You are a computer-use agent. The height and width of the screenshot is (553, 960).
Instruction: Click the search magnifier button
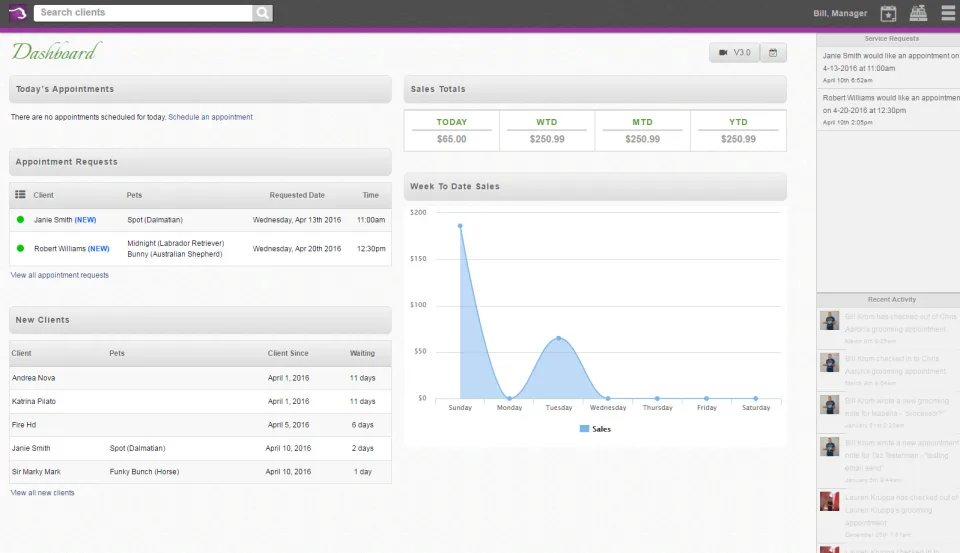pyautogui.click(x=262, y=13)
